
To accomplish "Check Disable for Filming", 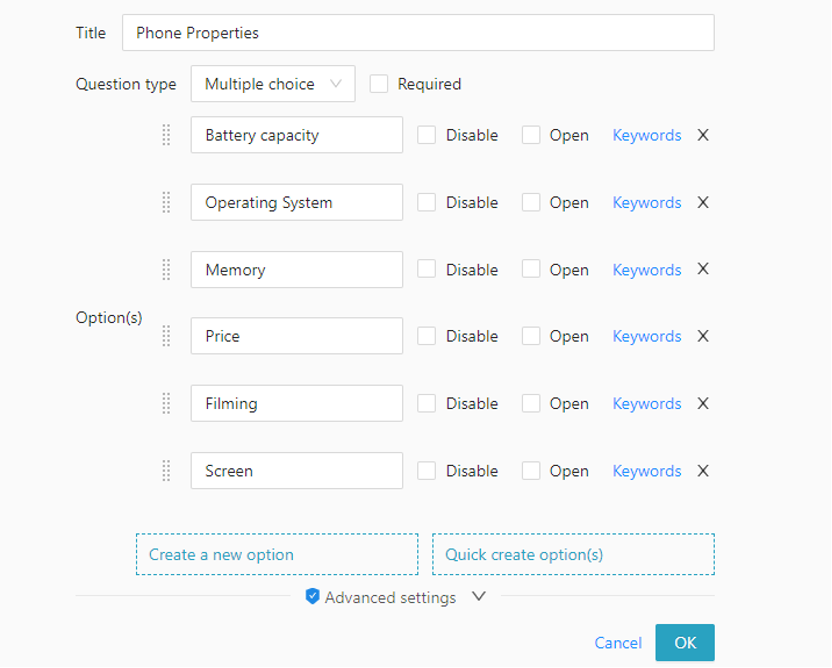I will tap(427, 403).
